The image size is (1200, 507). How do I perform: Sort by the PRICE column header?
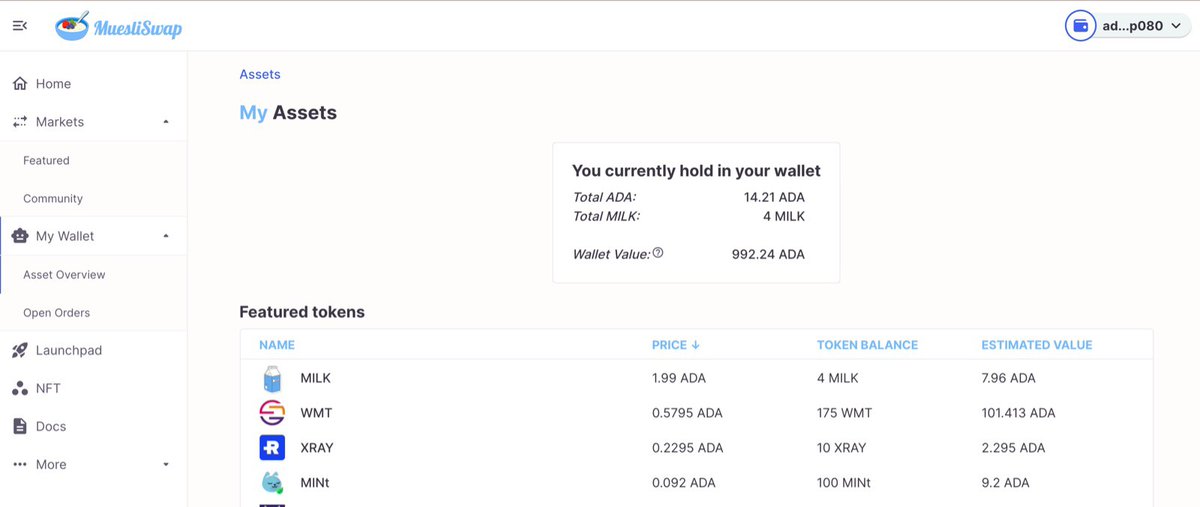pos(676,345)
